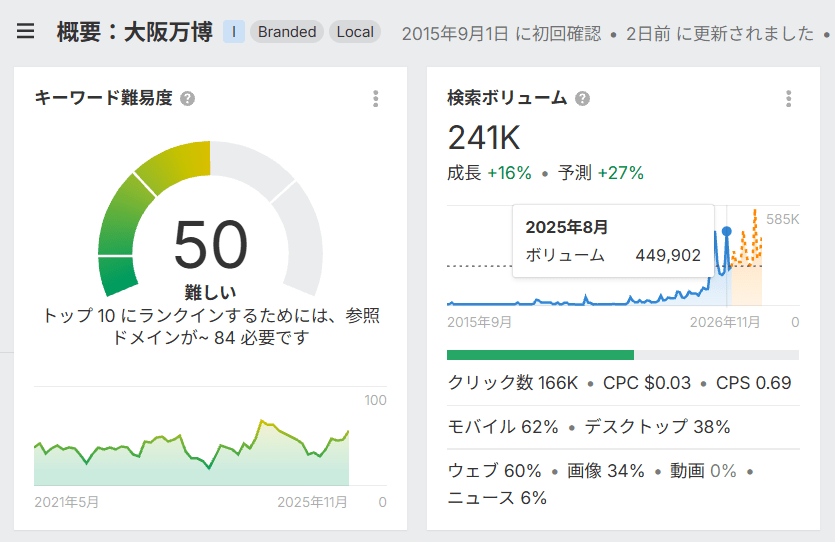Click the 241K search volume number
The image size is (835, 542).
coord(484,138)
